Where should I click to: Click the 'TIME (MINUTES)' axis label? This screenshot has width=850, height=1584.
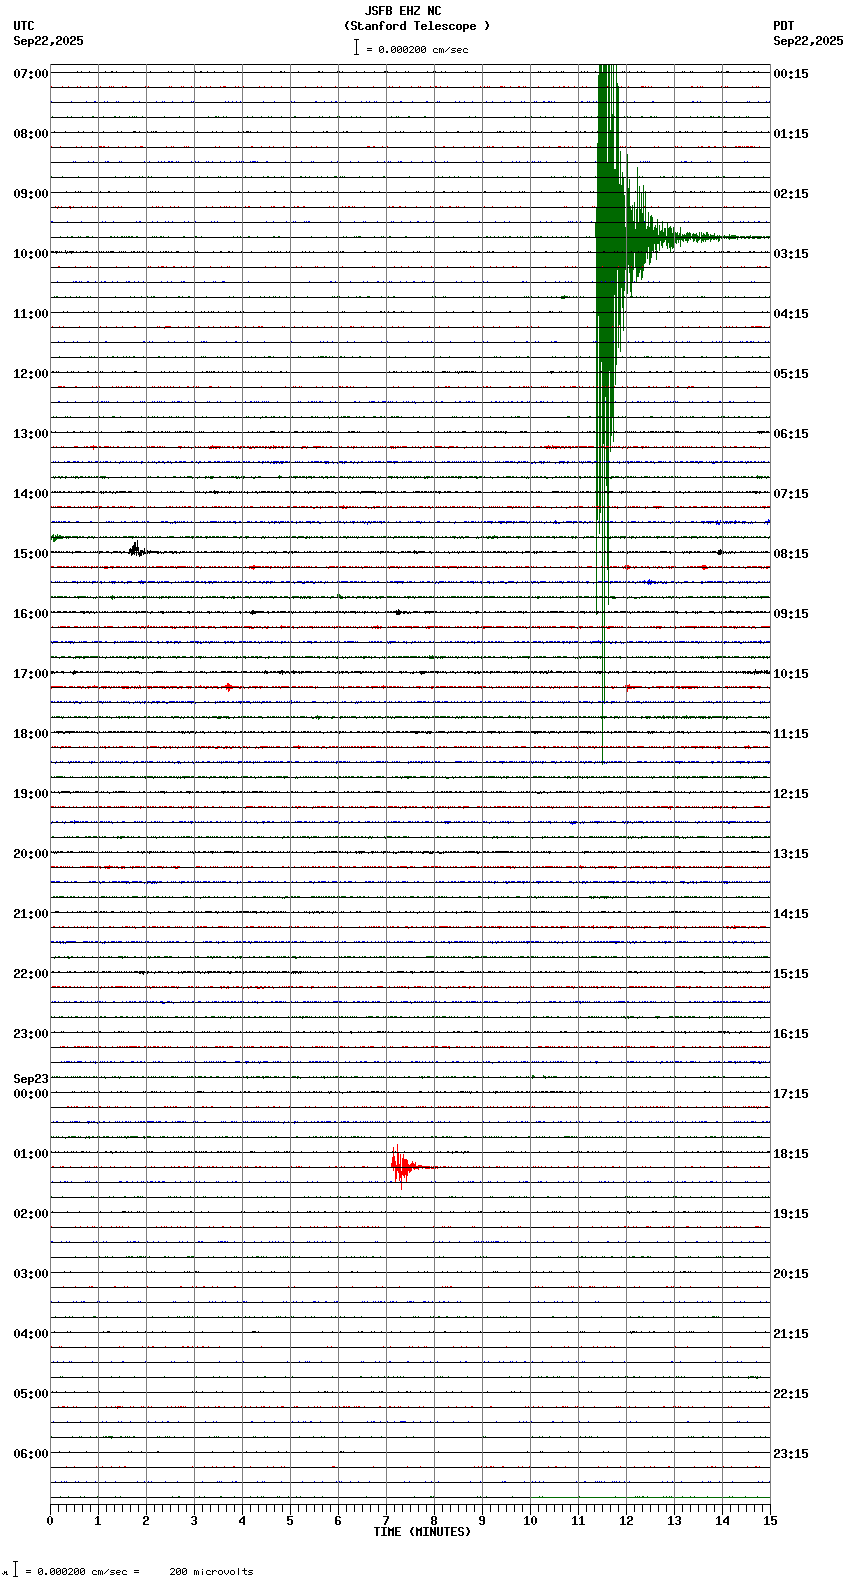click(422, 1532)
